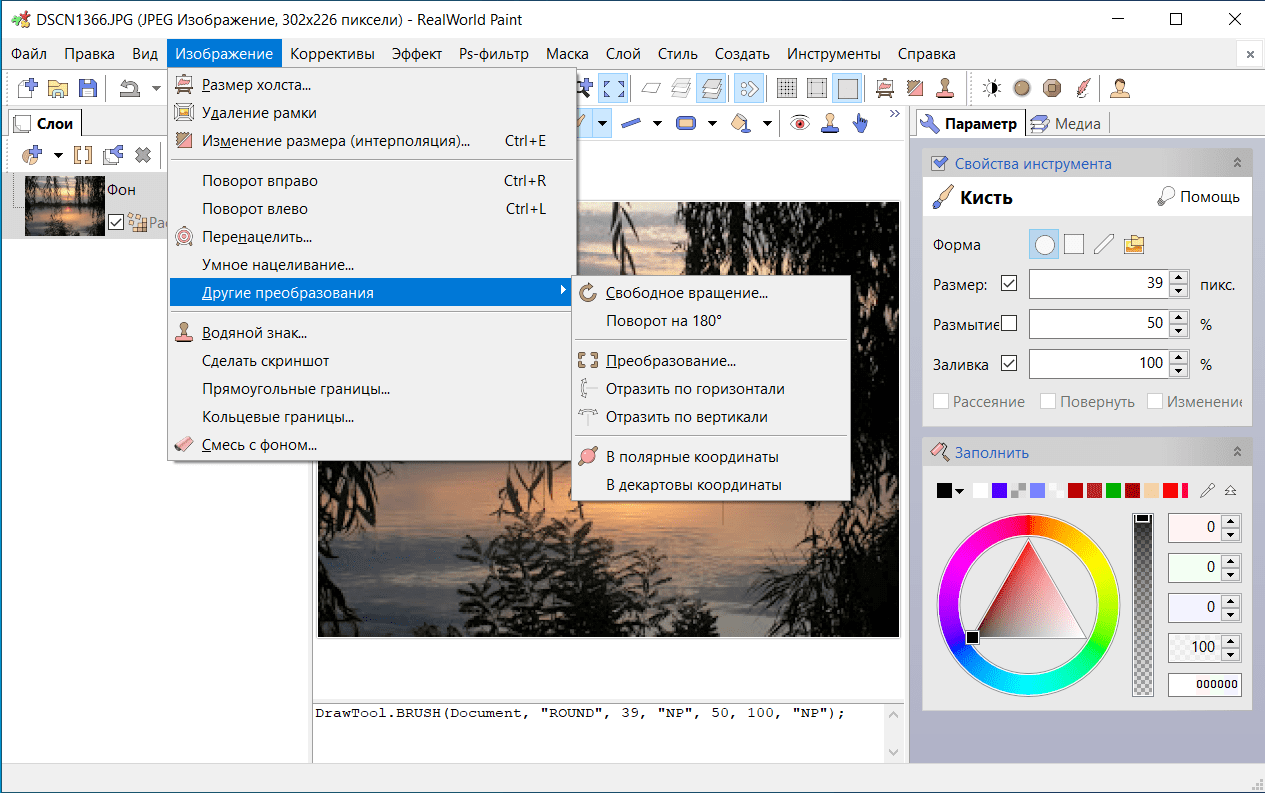The width and height of the screenshot is (1265, 793).
Task: Click the duplicate layer icon
Action: (x=113, y=155)
